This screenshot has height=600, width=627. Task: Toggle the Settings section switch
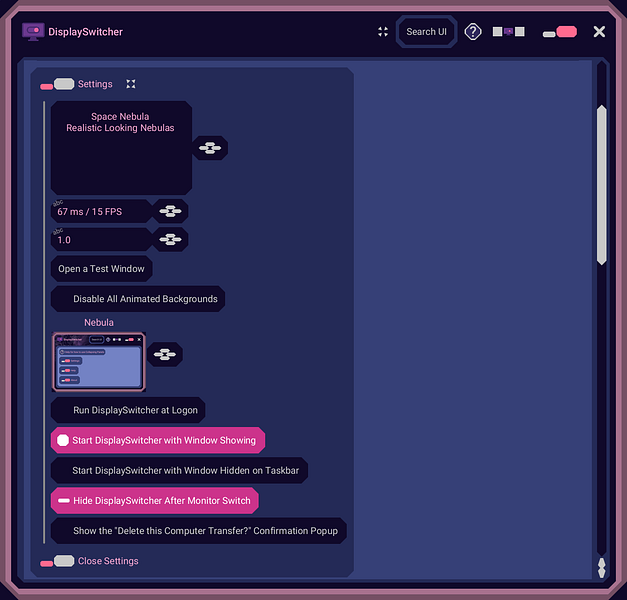[x=57, y=84]
